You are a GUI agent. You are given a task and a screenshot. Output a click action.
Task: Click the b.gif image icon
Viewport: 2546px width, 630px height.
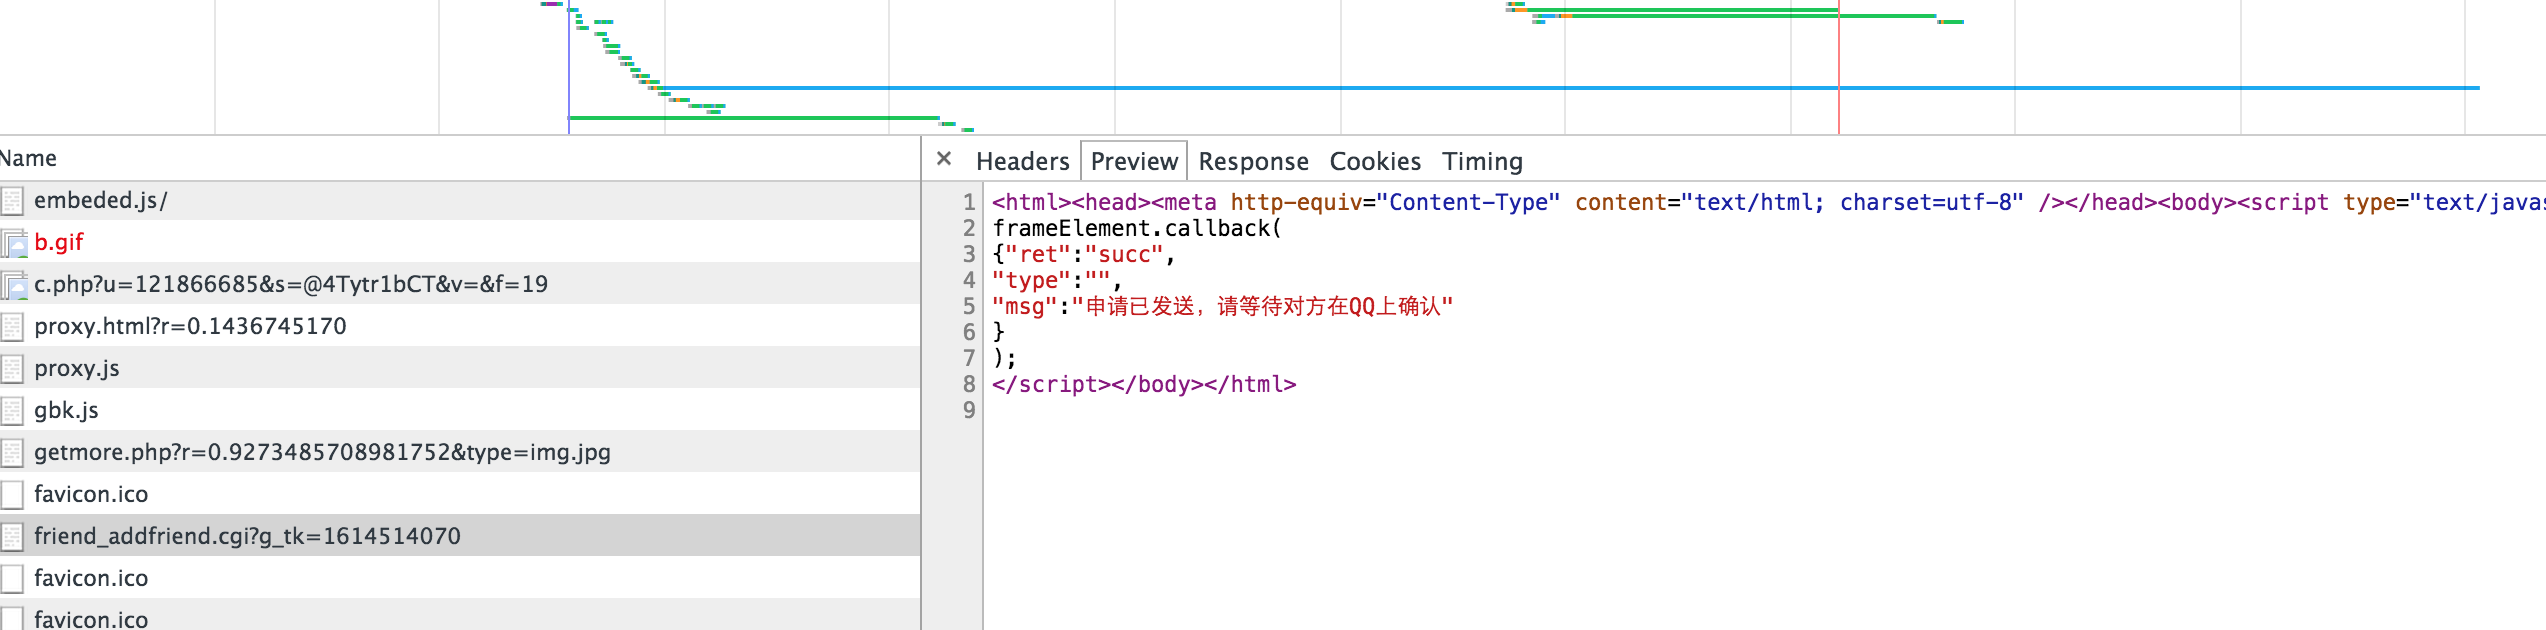point(13,243)
